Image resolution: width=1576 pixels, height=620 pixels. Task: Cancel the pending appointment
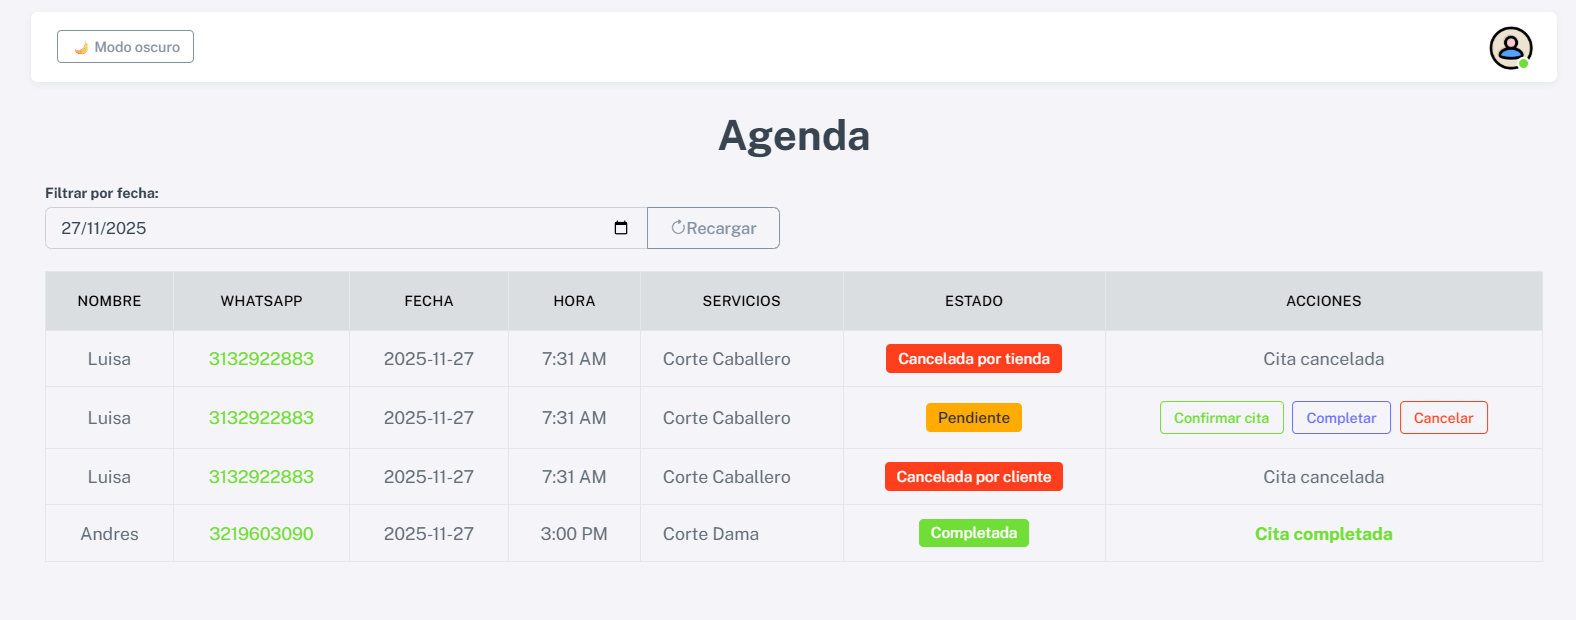(x=1443, y=418)
